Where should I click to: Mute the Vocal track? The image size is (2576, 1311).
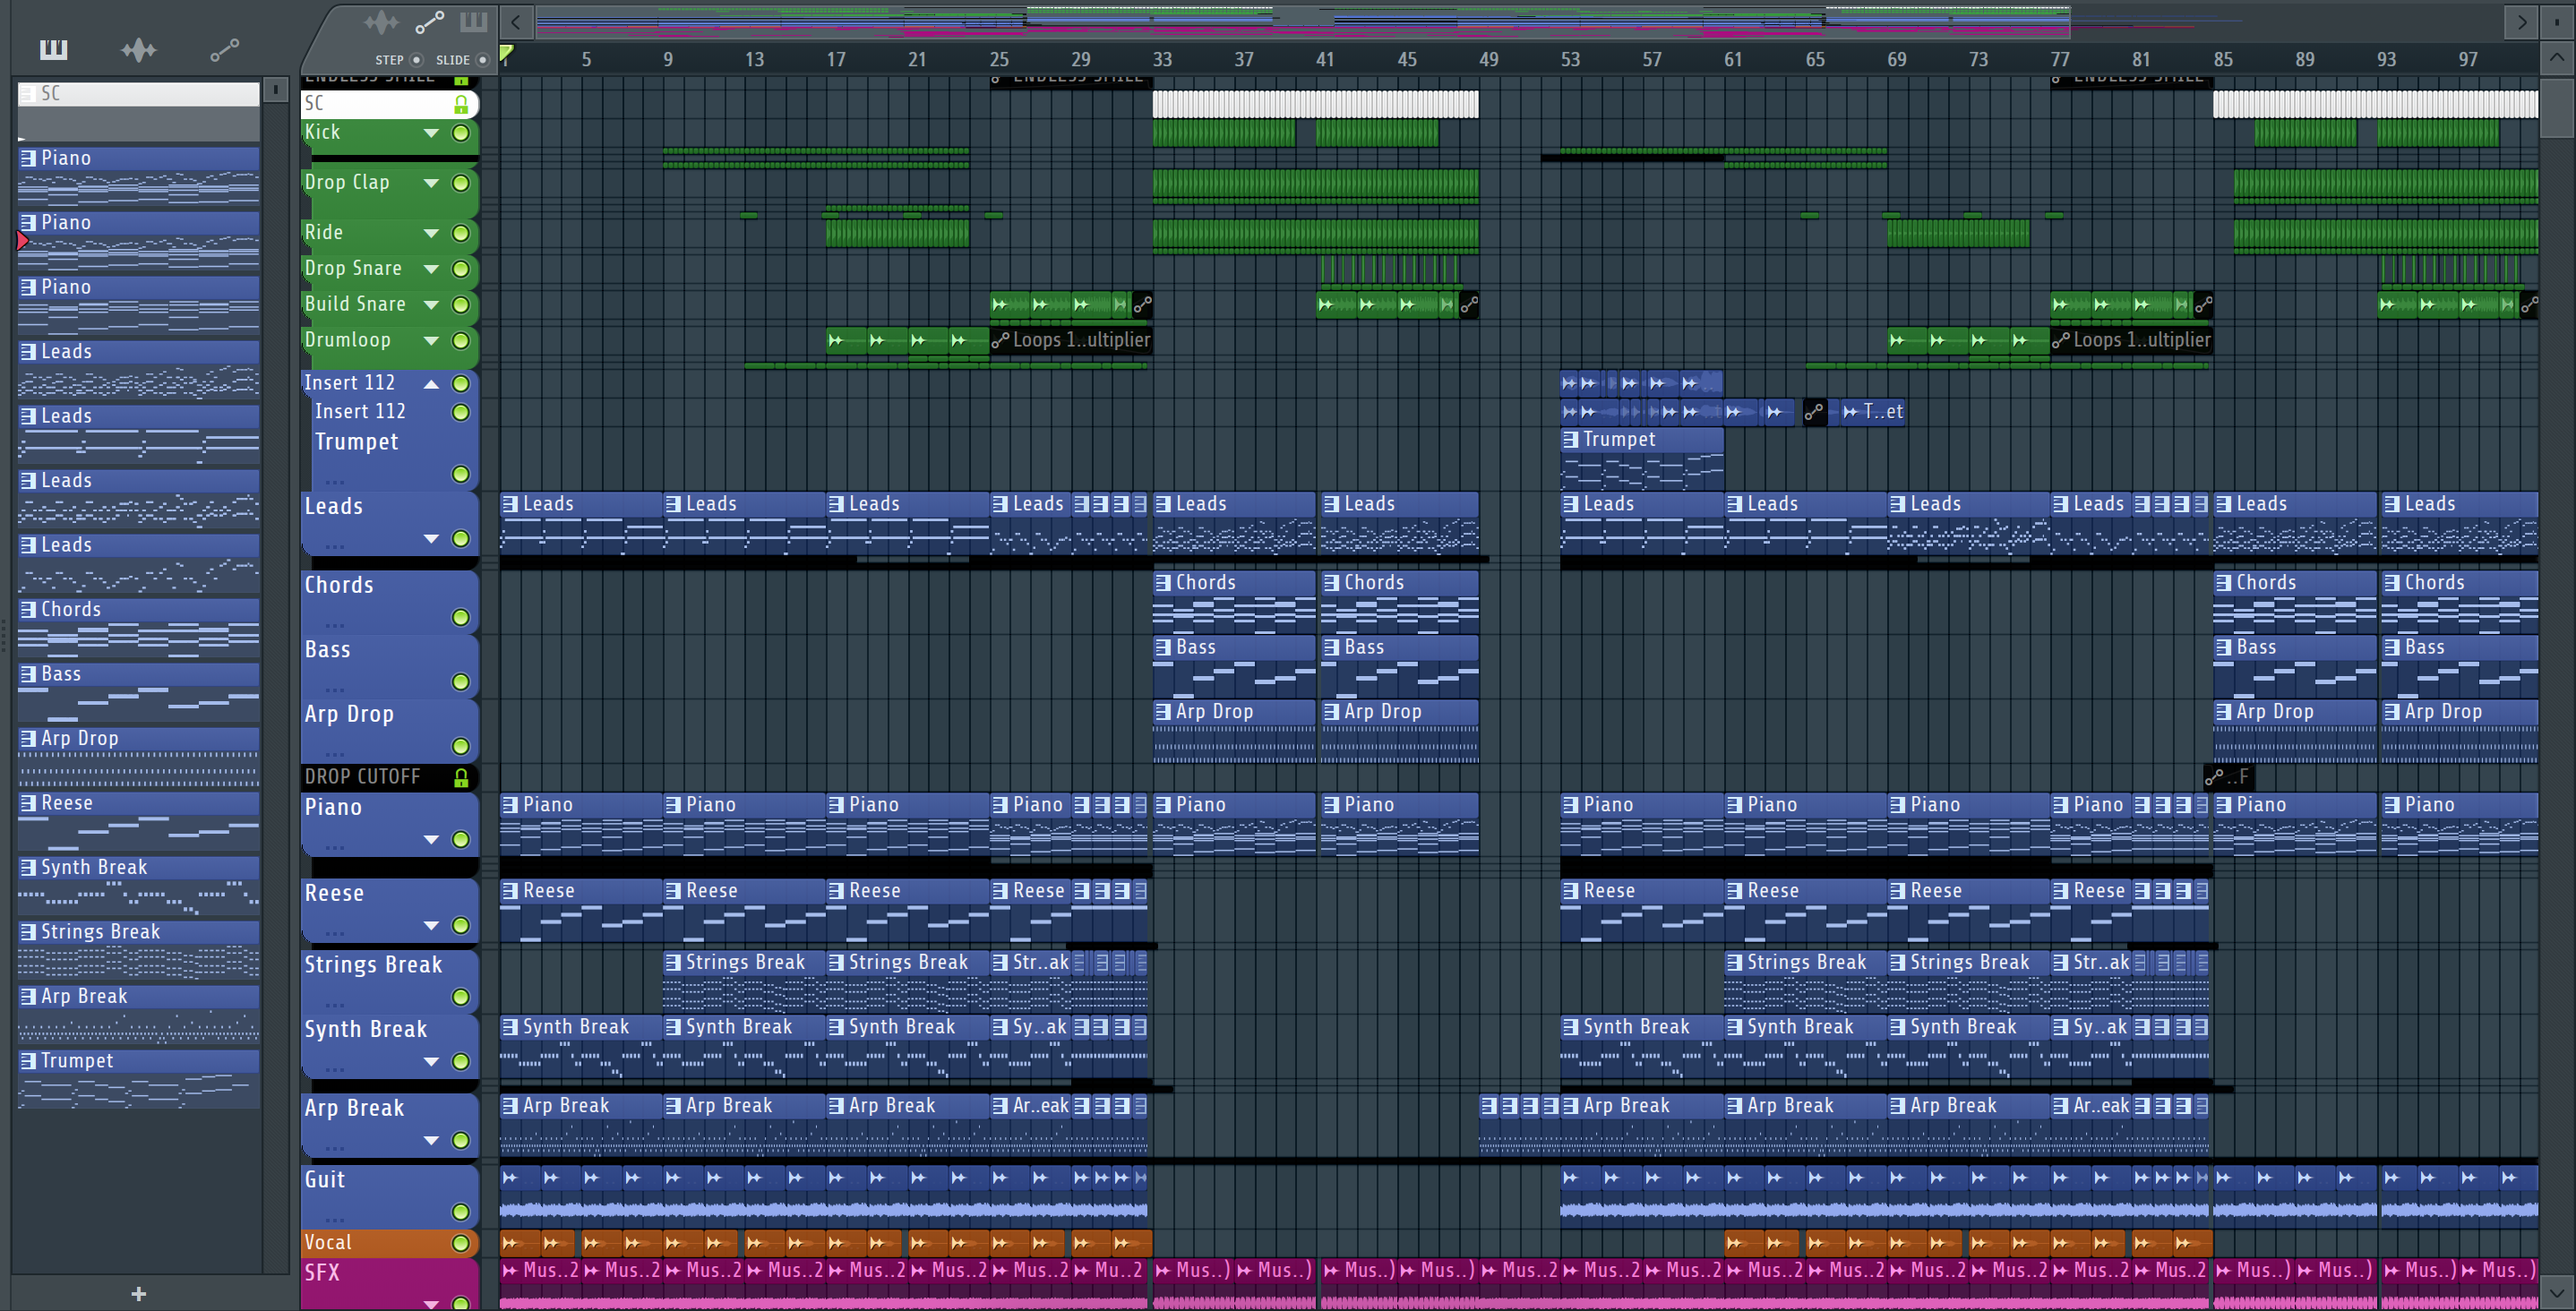(x=461, y=1243)
